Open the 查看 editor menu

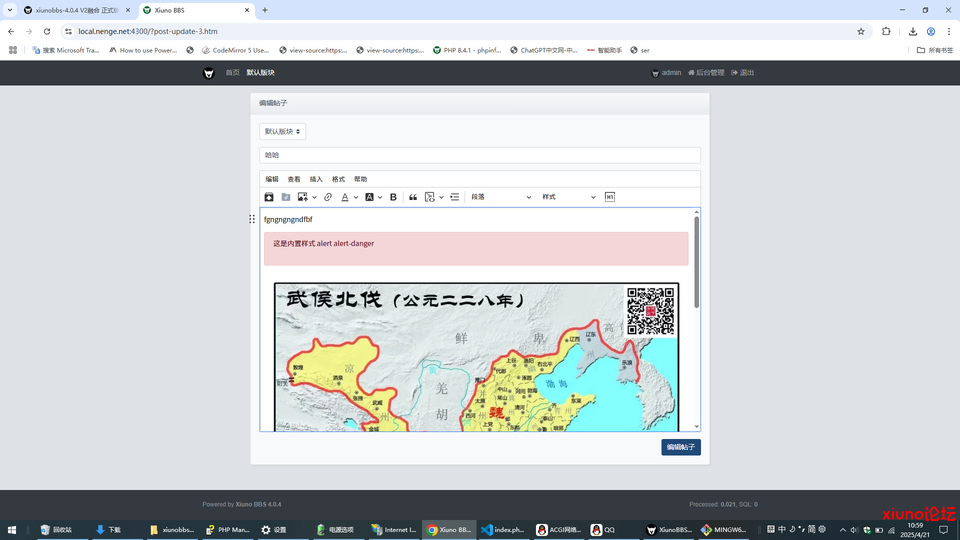294,179
